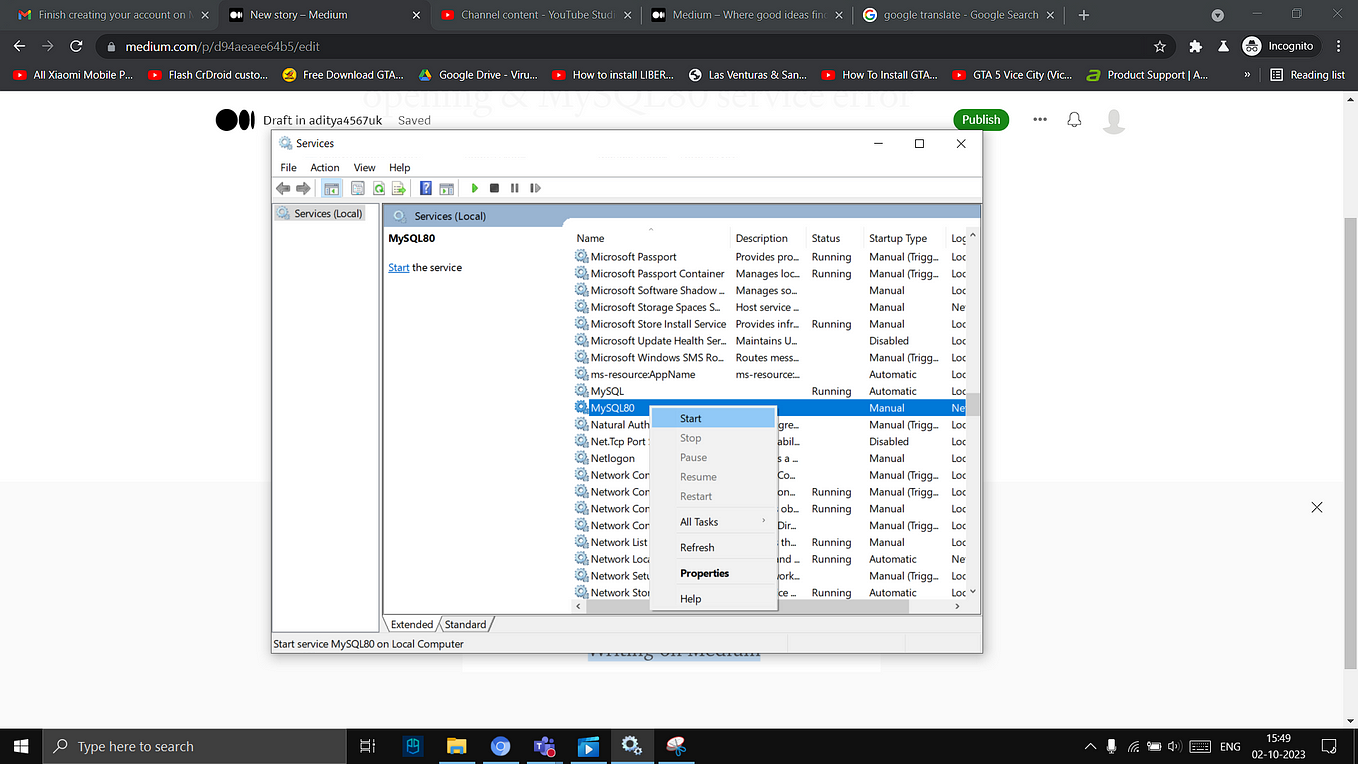Open the Reading list
The image size is (1358, 764).
[1307, 75]
